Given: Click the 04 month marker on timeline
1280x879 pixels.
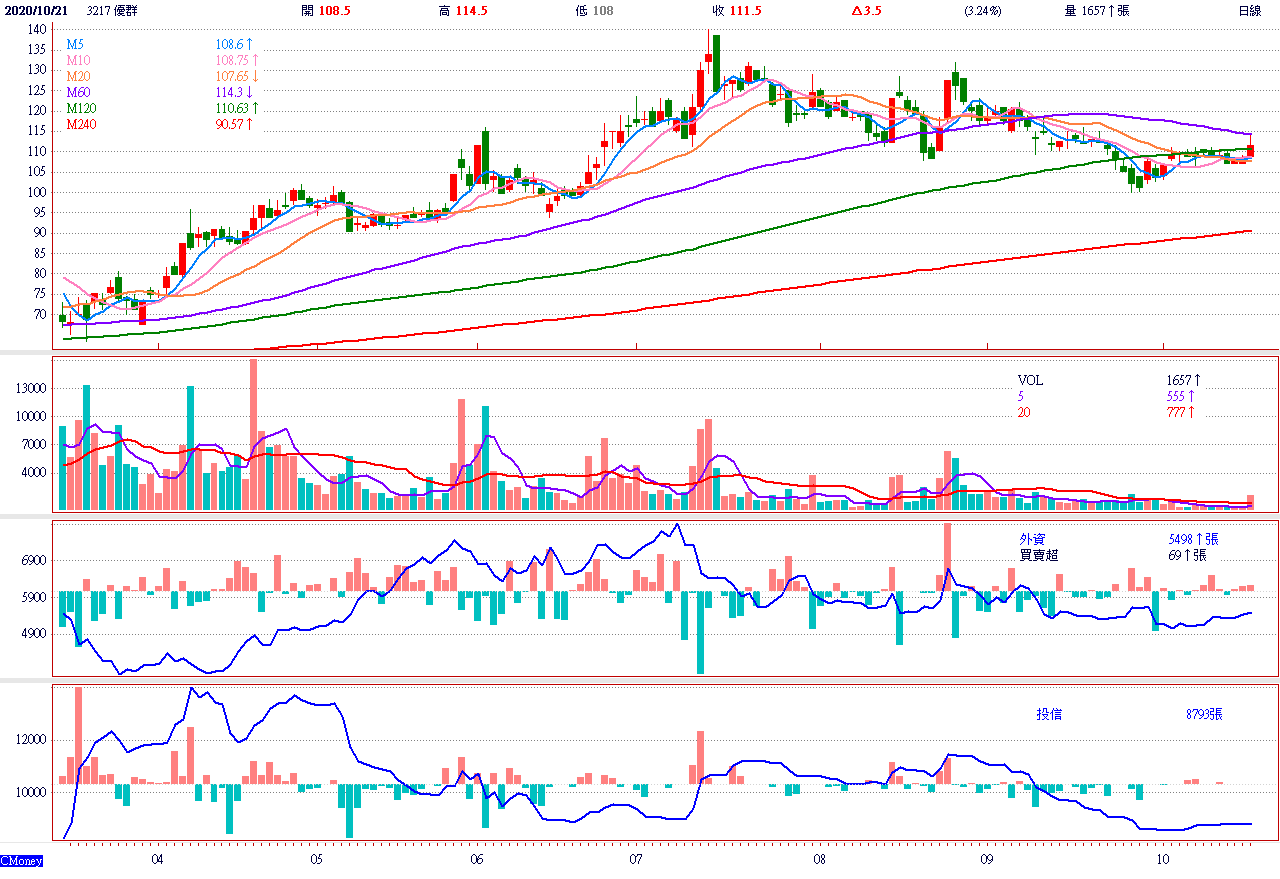Looking at the screenshot, I should [x=157, y=860].
